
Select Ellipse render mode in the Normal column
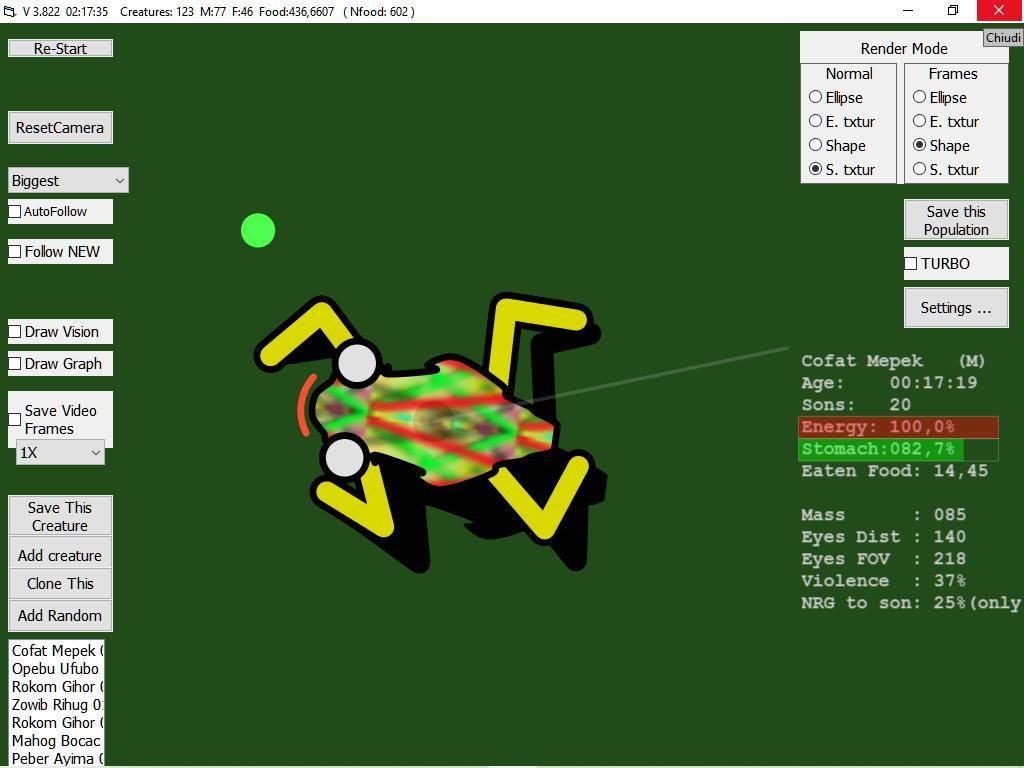(x=816, y=97)
